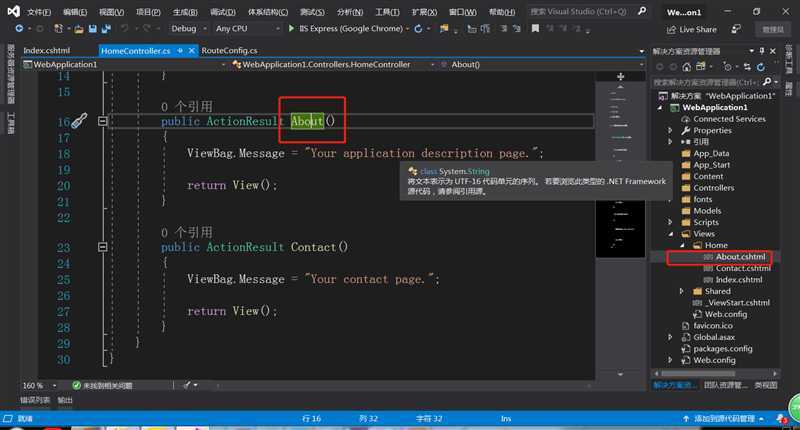Select About.cshtml in Solution Explorer
This screenshot has height=430, width=800.
(x=740, y=257)
